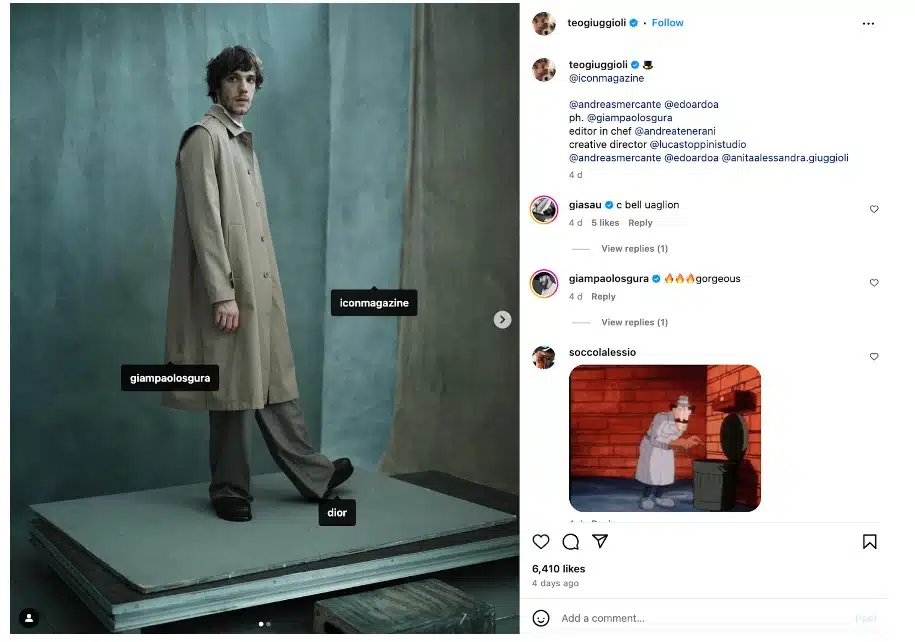Image resolution: width=915 pixels, height=642 pixels.
Task: Like giampaolosgura's gorgeous comment
Action: point(874,282)
